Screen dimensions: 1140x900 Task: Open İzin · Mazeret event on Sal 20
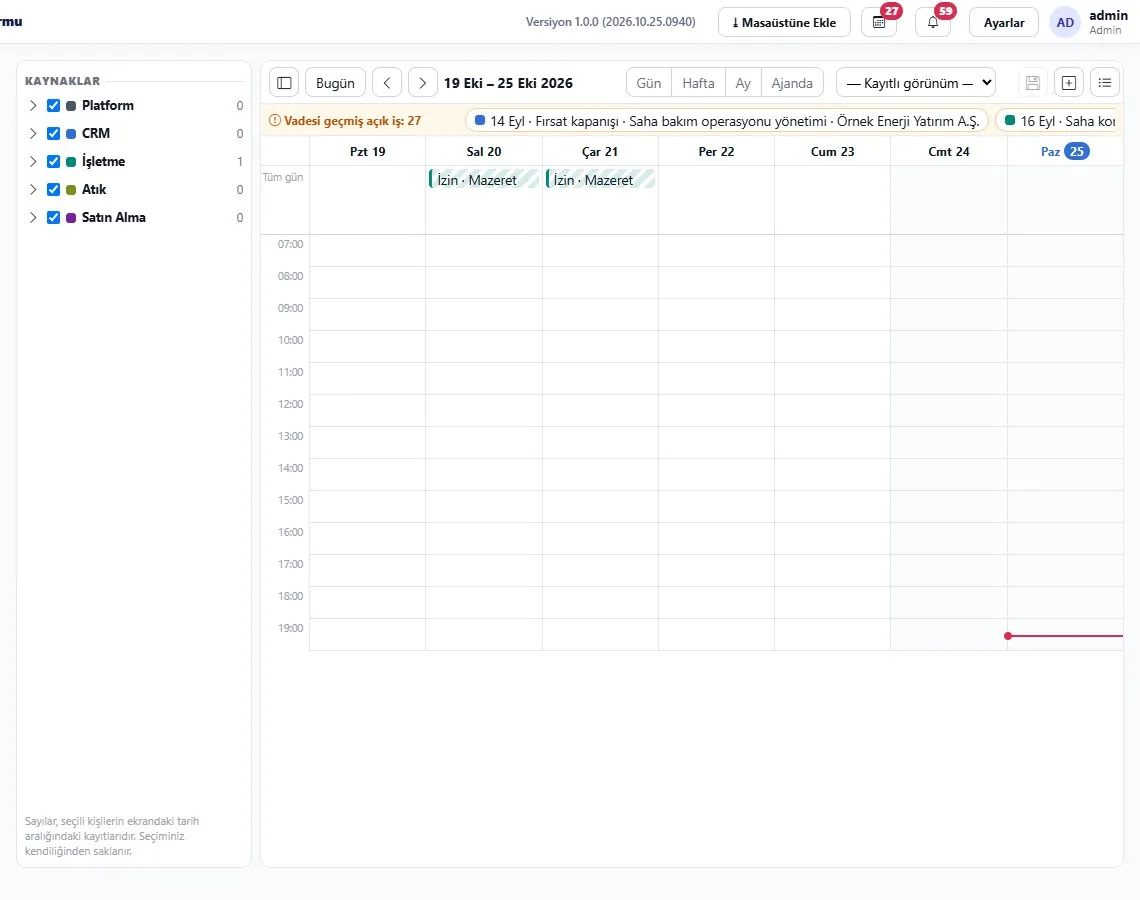click(x=484, y=180)
